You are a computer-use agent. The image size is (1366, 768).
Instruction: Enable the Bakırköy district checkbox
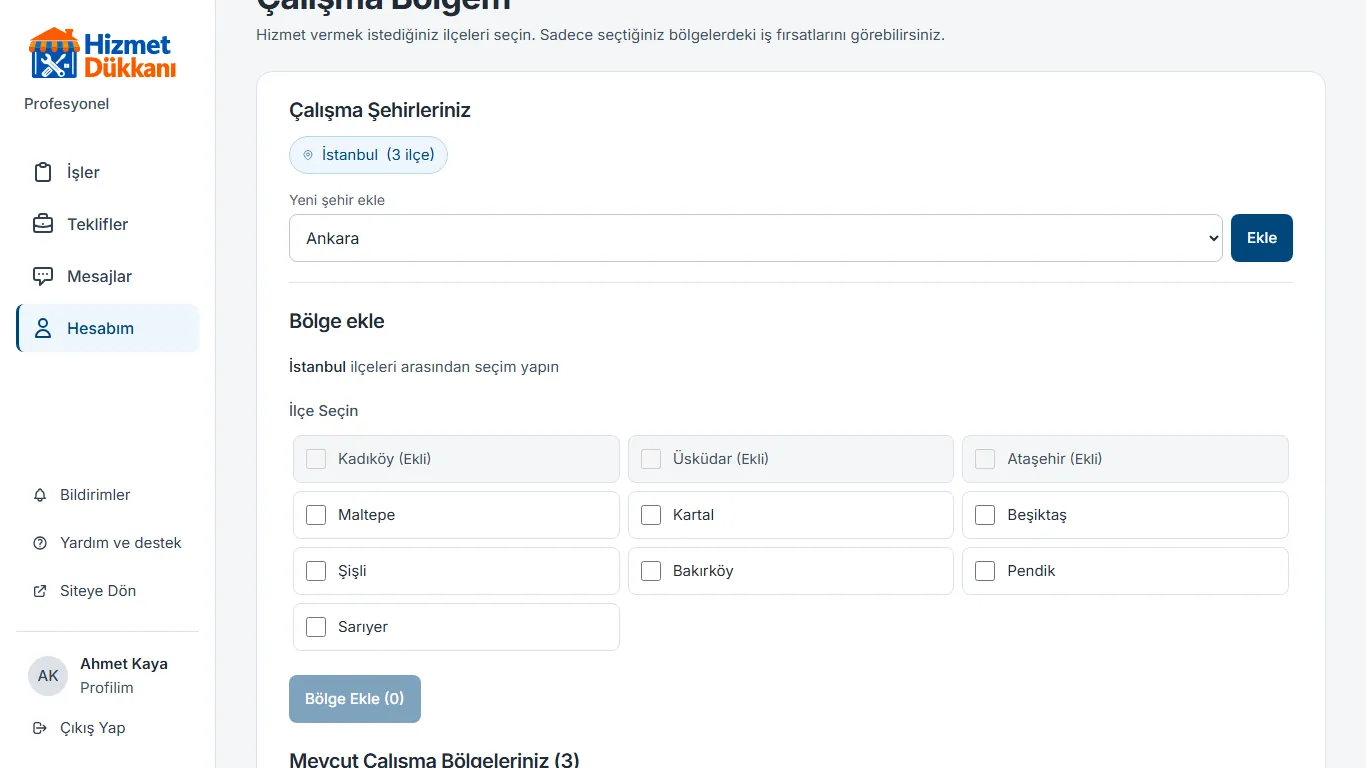[651, 571]
